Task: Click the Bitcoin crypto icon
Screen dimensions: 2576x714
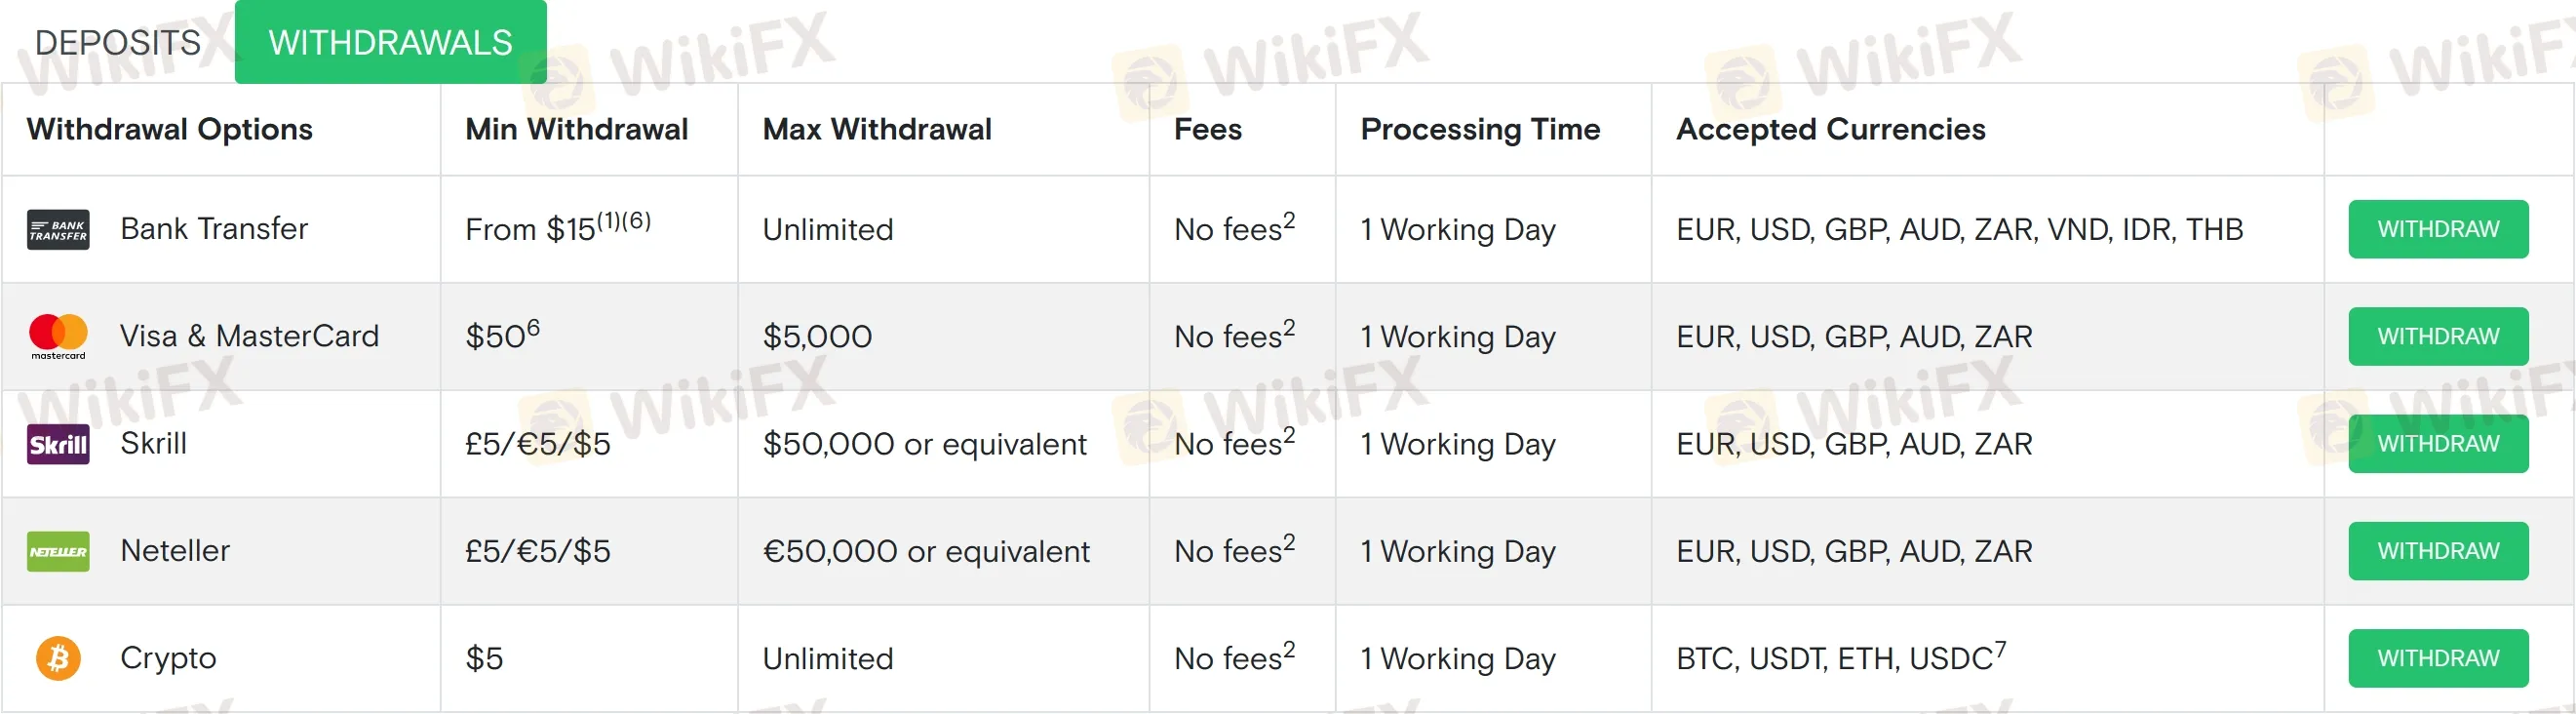Action: [58, 658]
